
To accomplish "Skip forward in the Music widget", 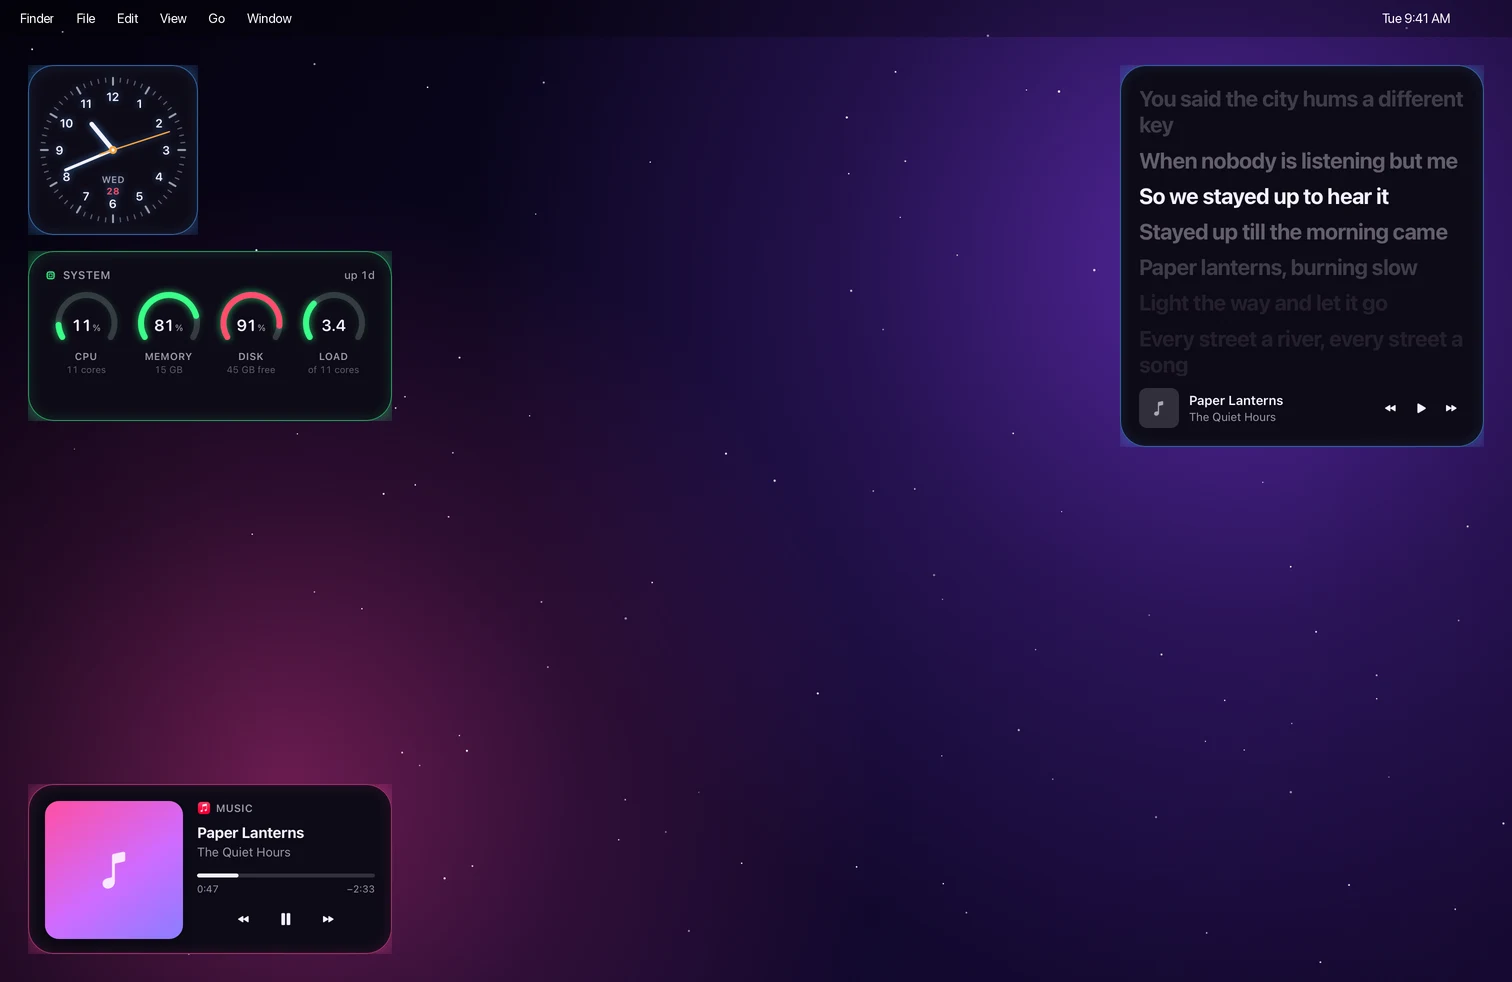I will [328, 919].
